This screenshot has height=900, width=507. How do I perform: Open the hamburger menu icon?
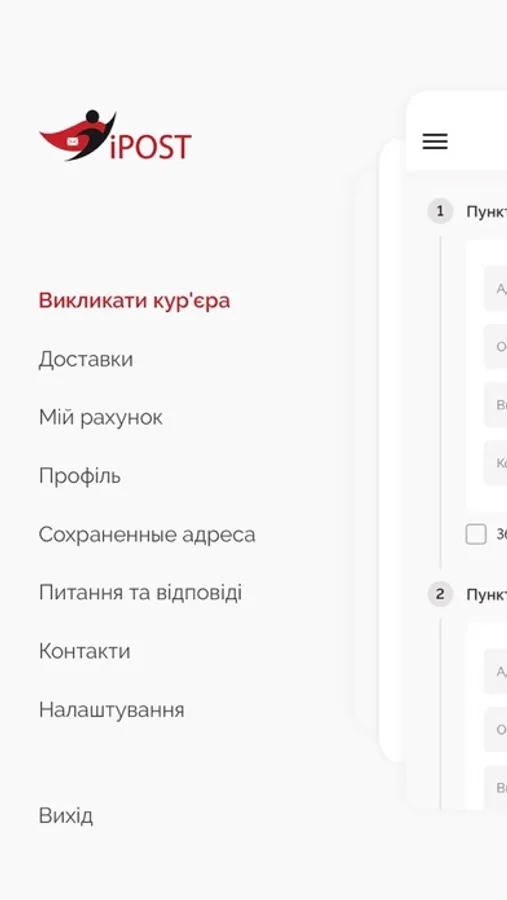[x=435, y=141]
